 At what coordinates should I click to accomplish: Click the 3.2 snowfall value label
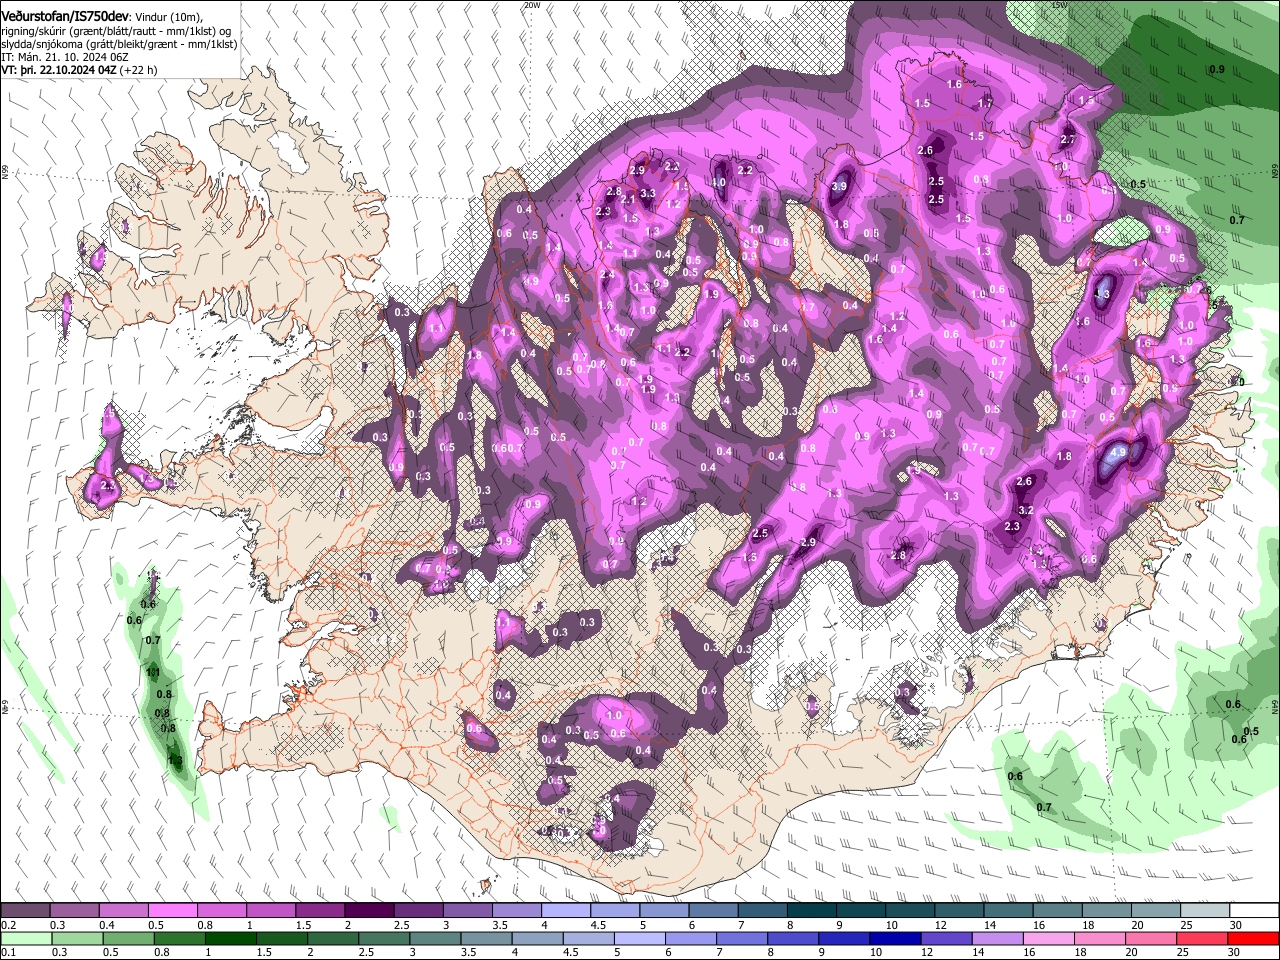[1026, 510]
